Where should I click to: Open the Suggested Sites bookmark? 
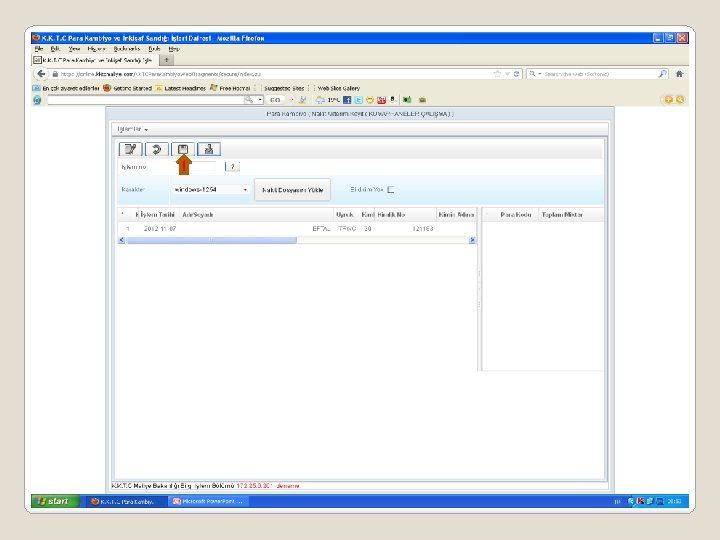point(284,88)
